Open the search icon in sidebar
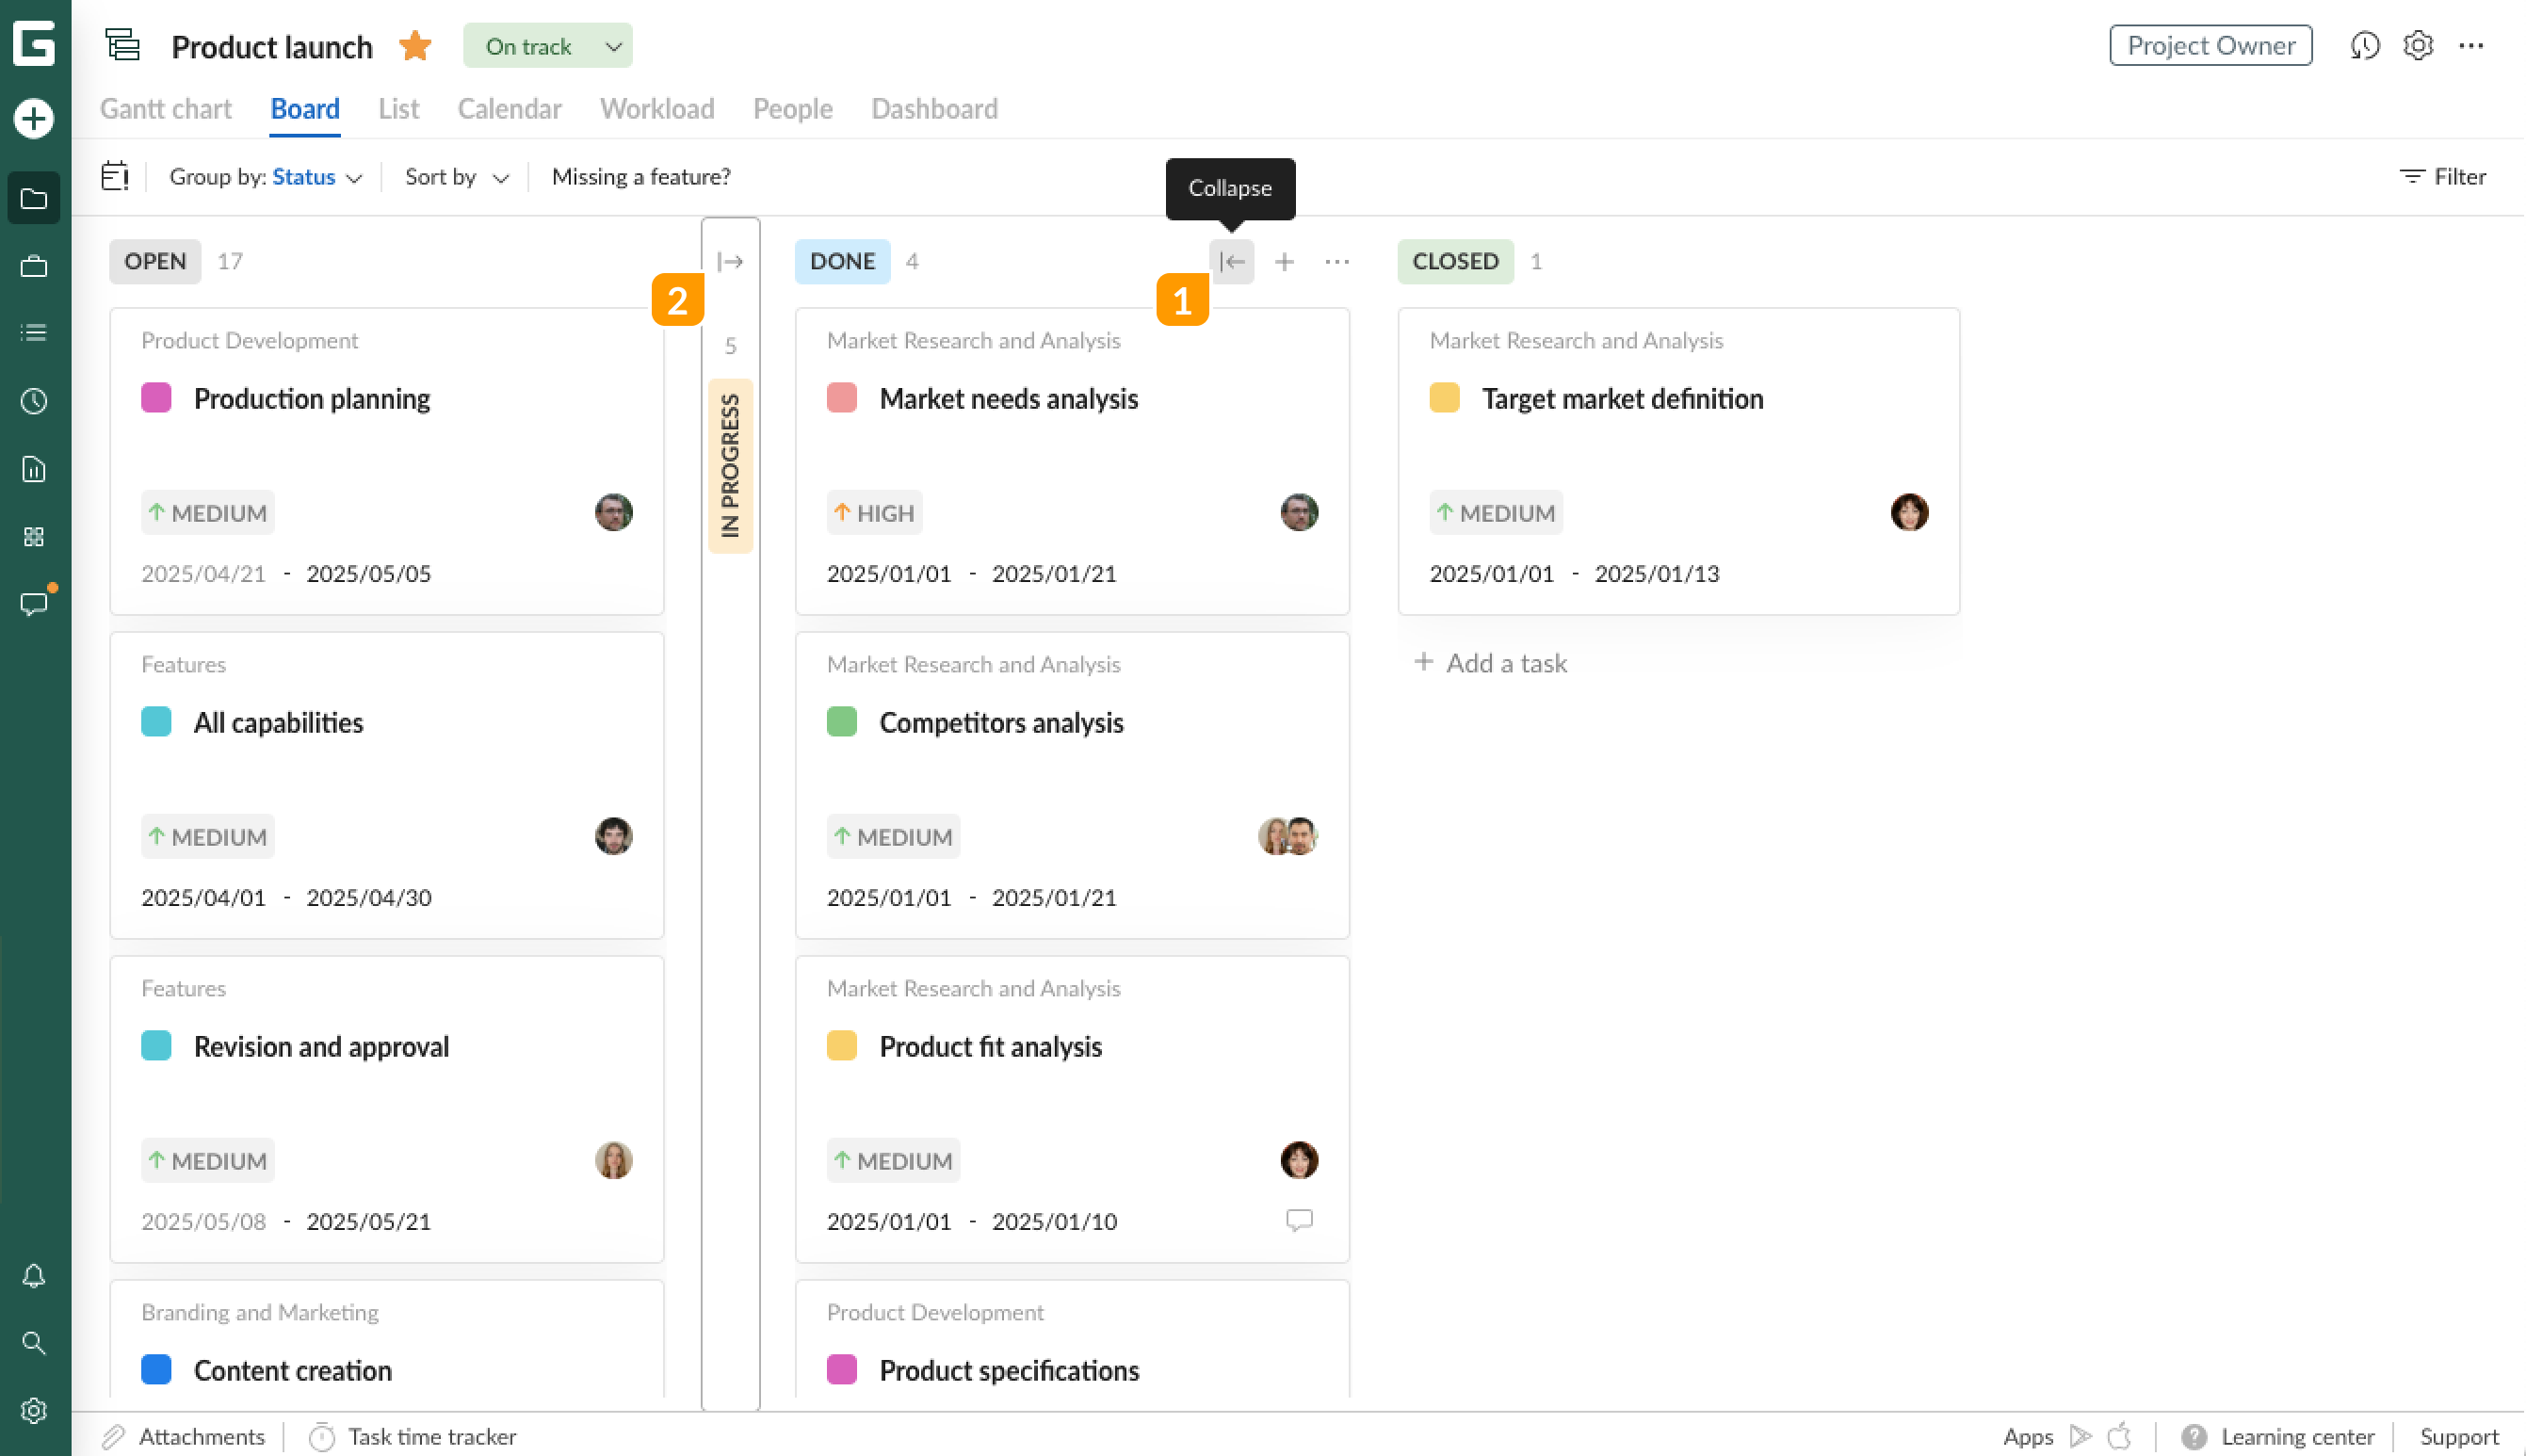Viewport: 2526px width, 1456px height. pyautogui.click(x=33, y=1343)
